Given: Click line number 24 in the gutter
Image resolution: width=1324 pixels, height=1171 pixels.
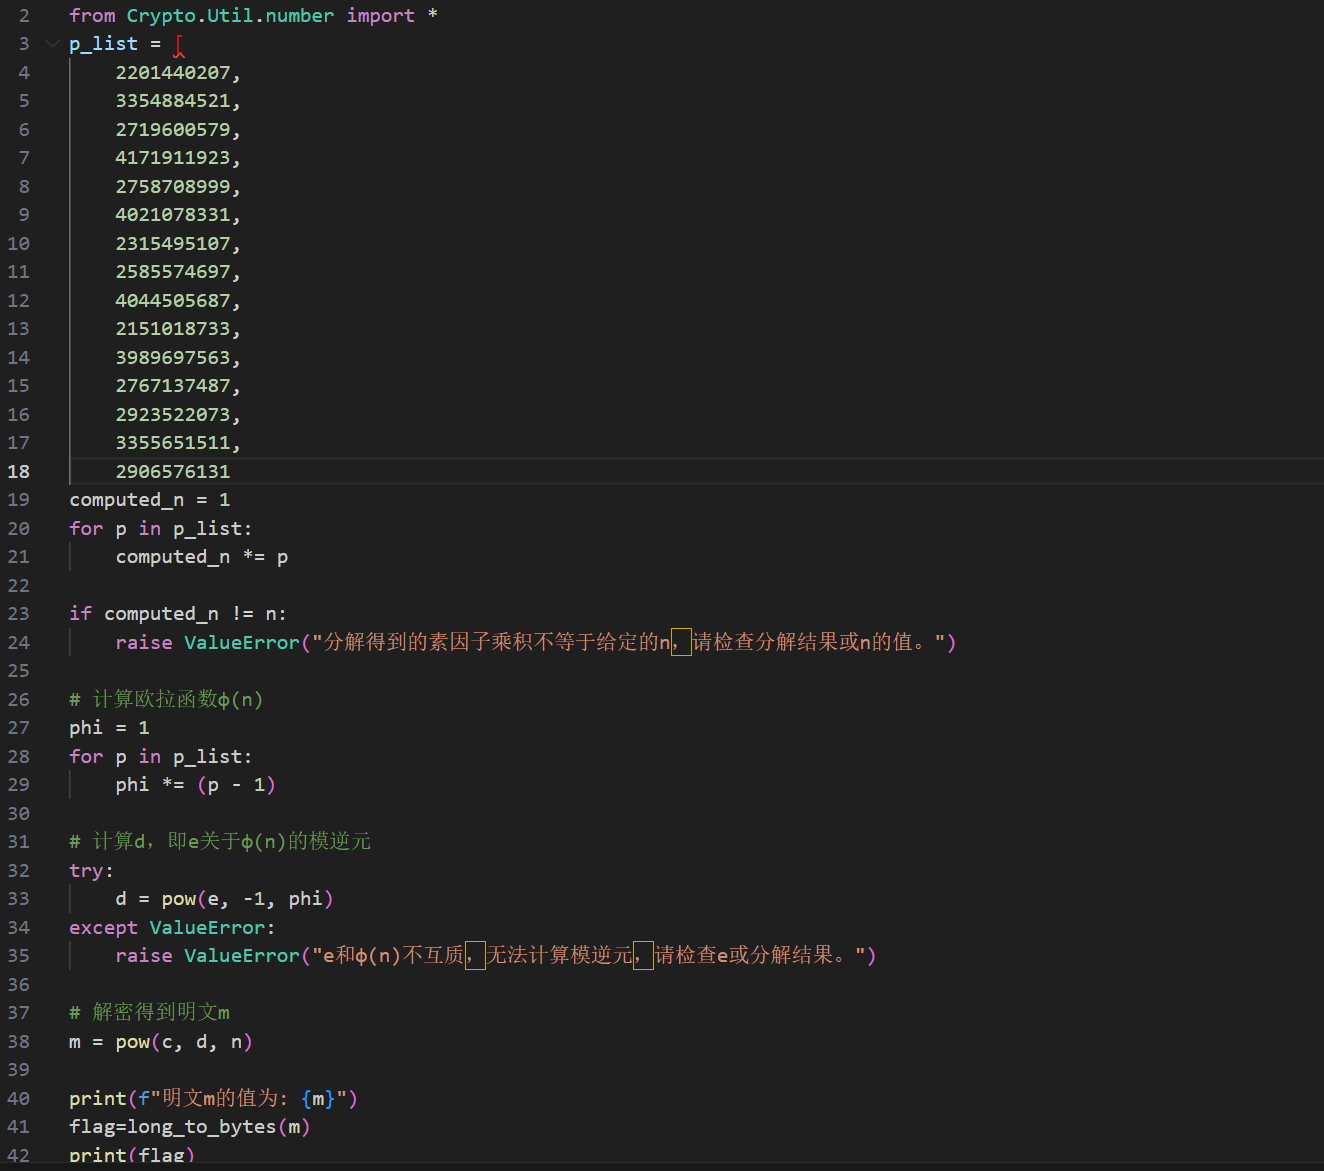Looking at the screenshot, I should pos(19,643).
